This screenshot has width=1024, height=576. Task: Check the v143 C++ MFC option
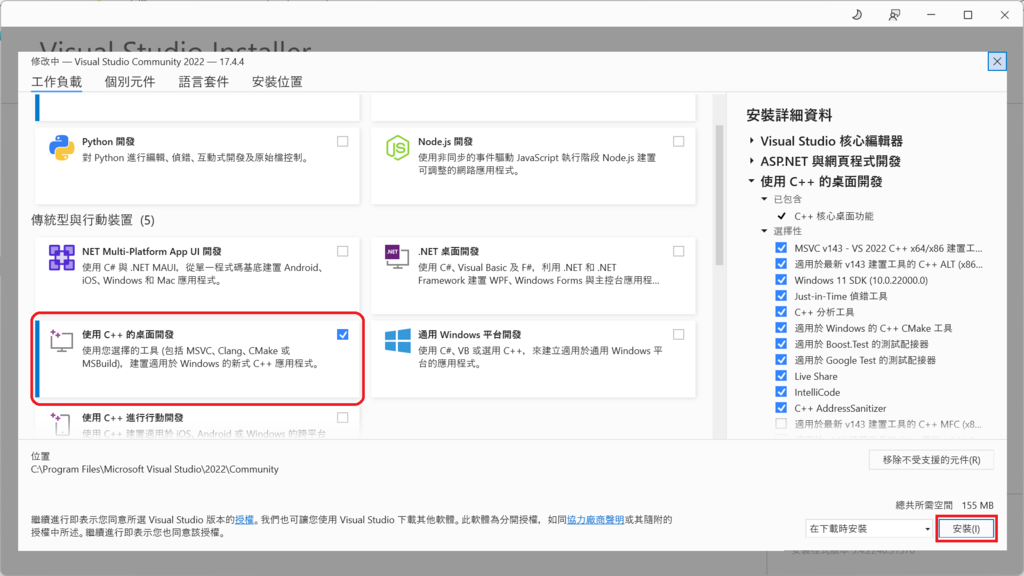781,424
